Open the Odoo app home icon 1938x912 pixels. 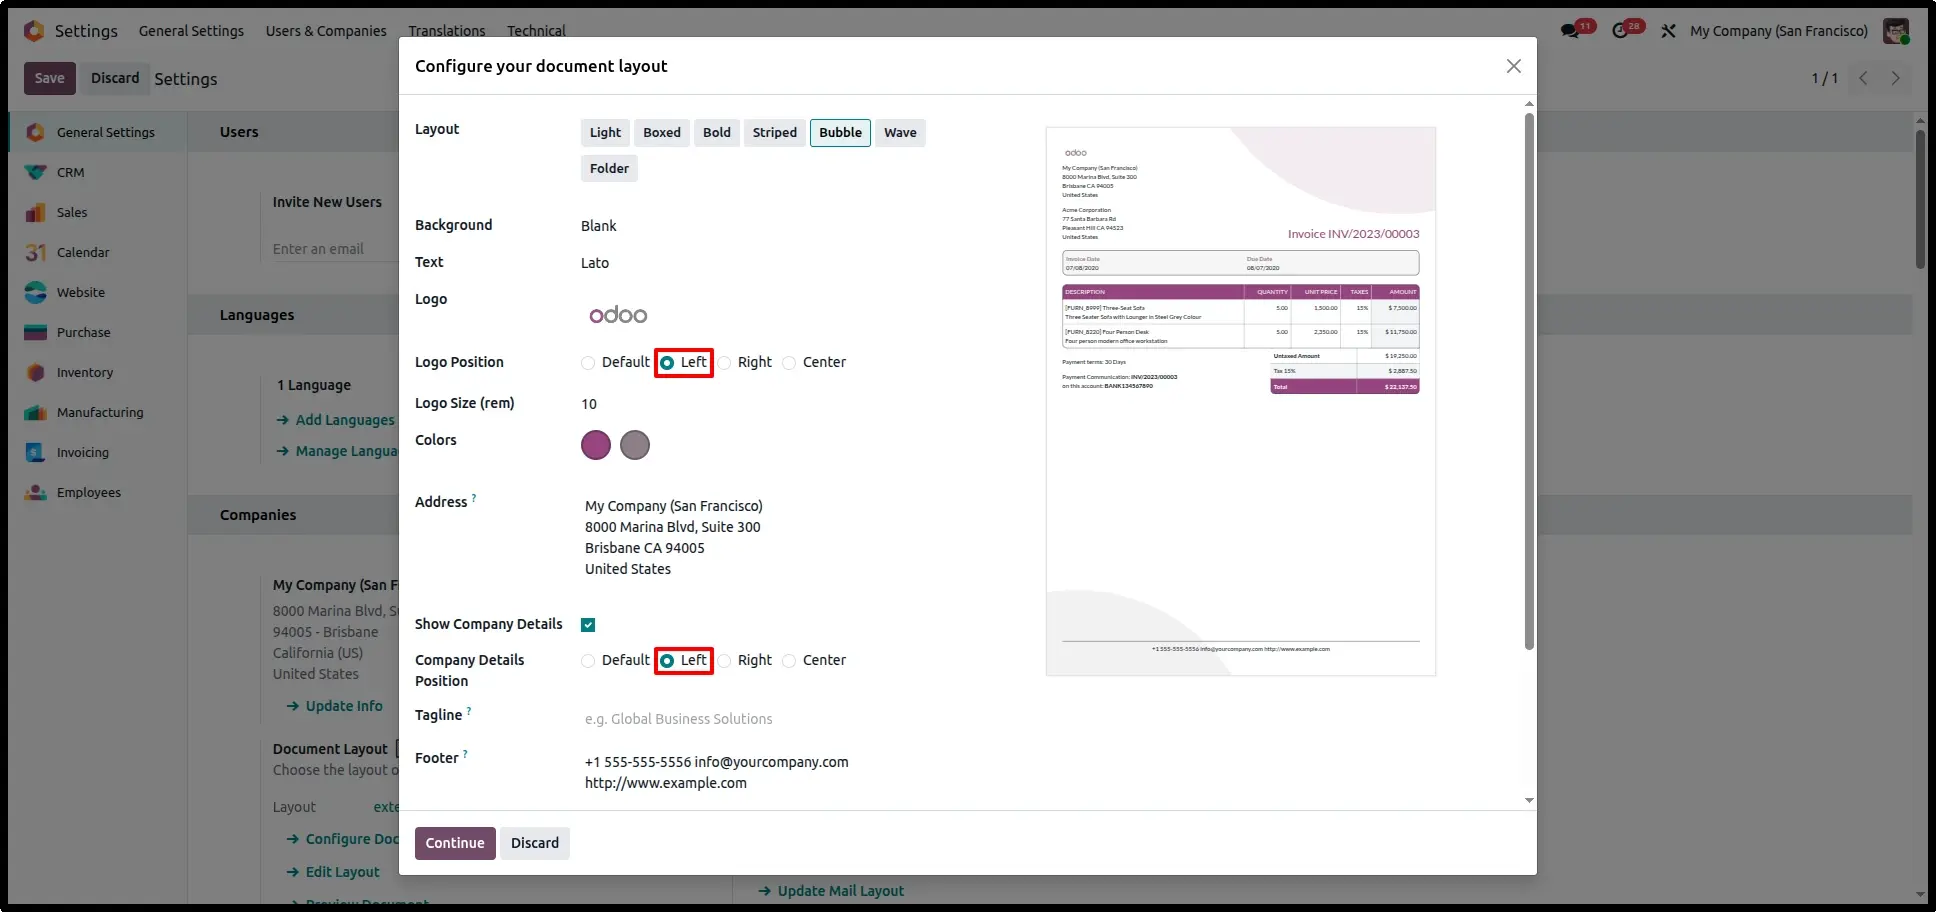[x=34, y=31]
